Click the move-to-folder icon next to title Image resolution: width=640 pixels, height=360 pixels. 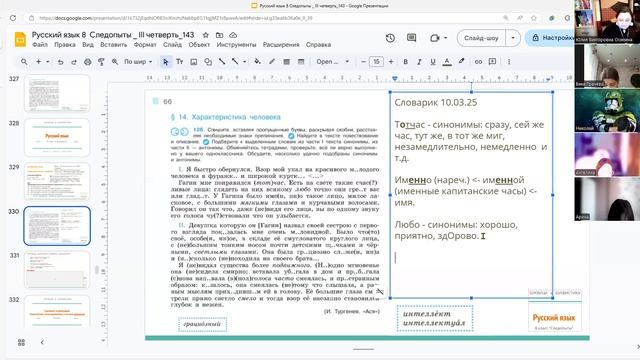(219, 35)
